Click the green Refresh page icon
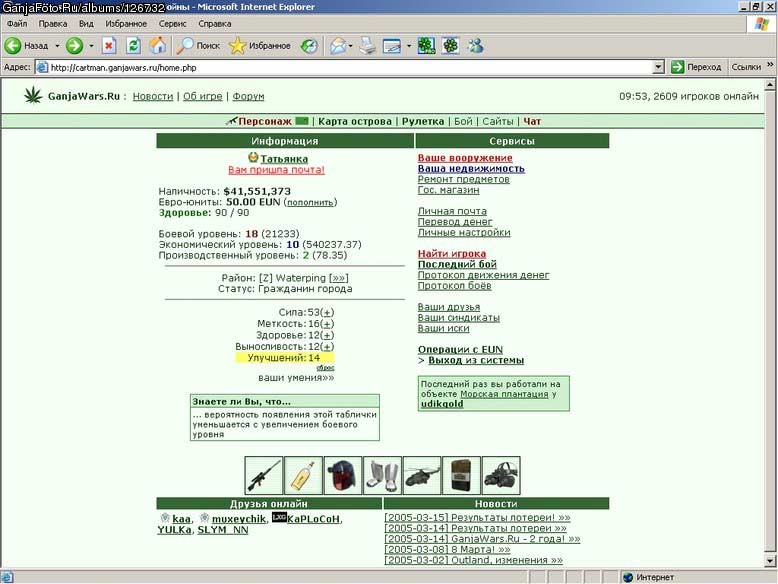This screenshot has height=584, width=778. [133, 46]
